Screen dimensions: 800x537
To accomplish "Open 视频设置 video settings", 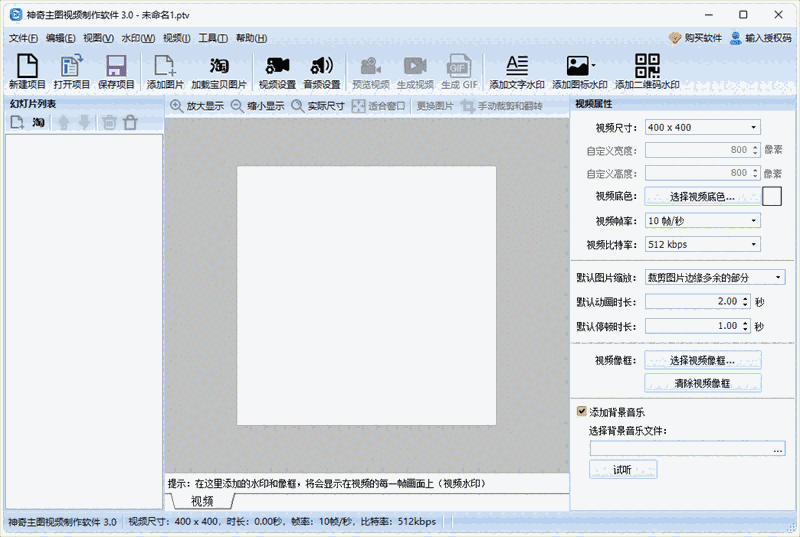I will [277, 71].
